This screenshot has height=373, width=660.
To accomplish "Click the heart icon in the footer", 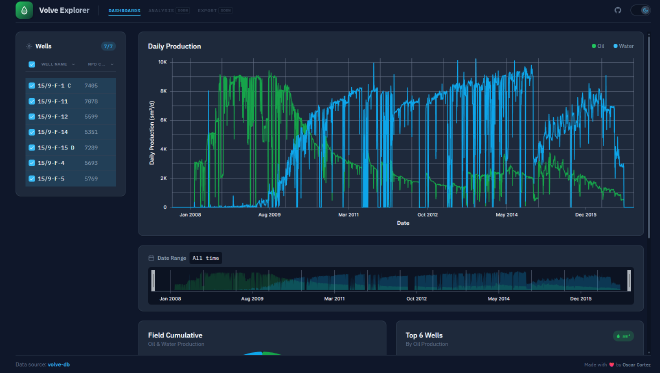I will click(x=611, y=365).
